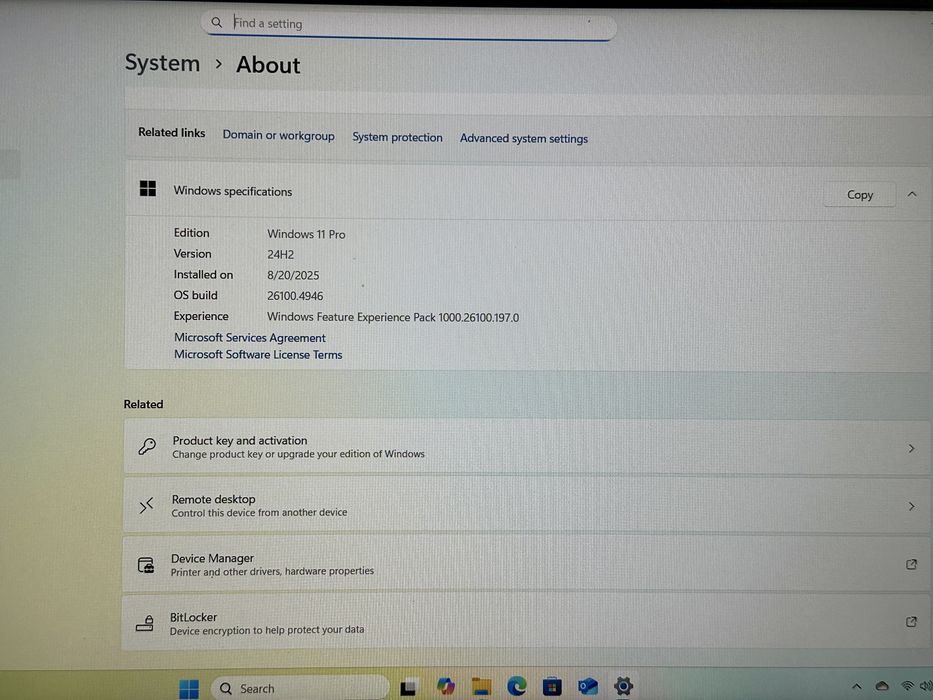
Task: Click chevron on Product key and activation row
Action: click(x=912, y=448)
